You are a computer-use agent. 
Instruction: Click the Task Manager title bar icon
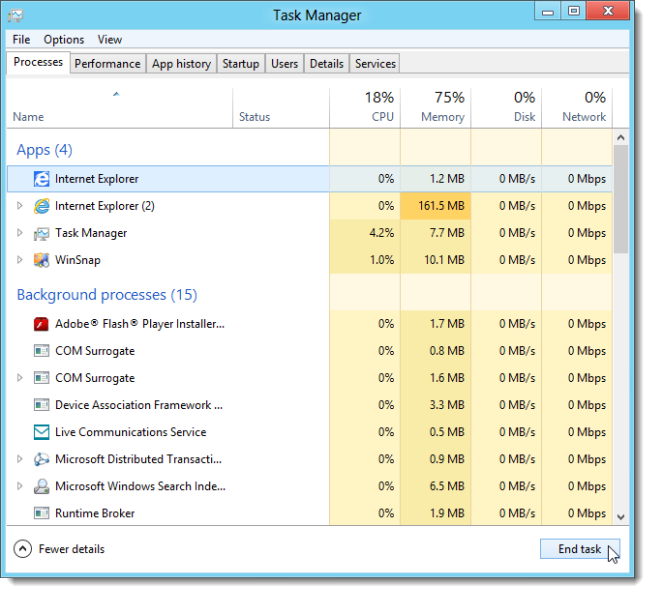pyautogui.click(x=15, y=16)
